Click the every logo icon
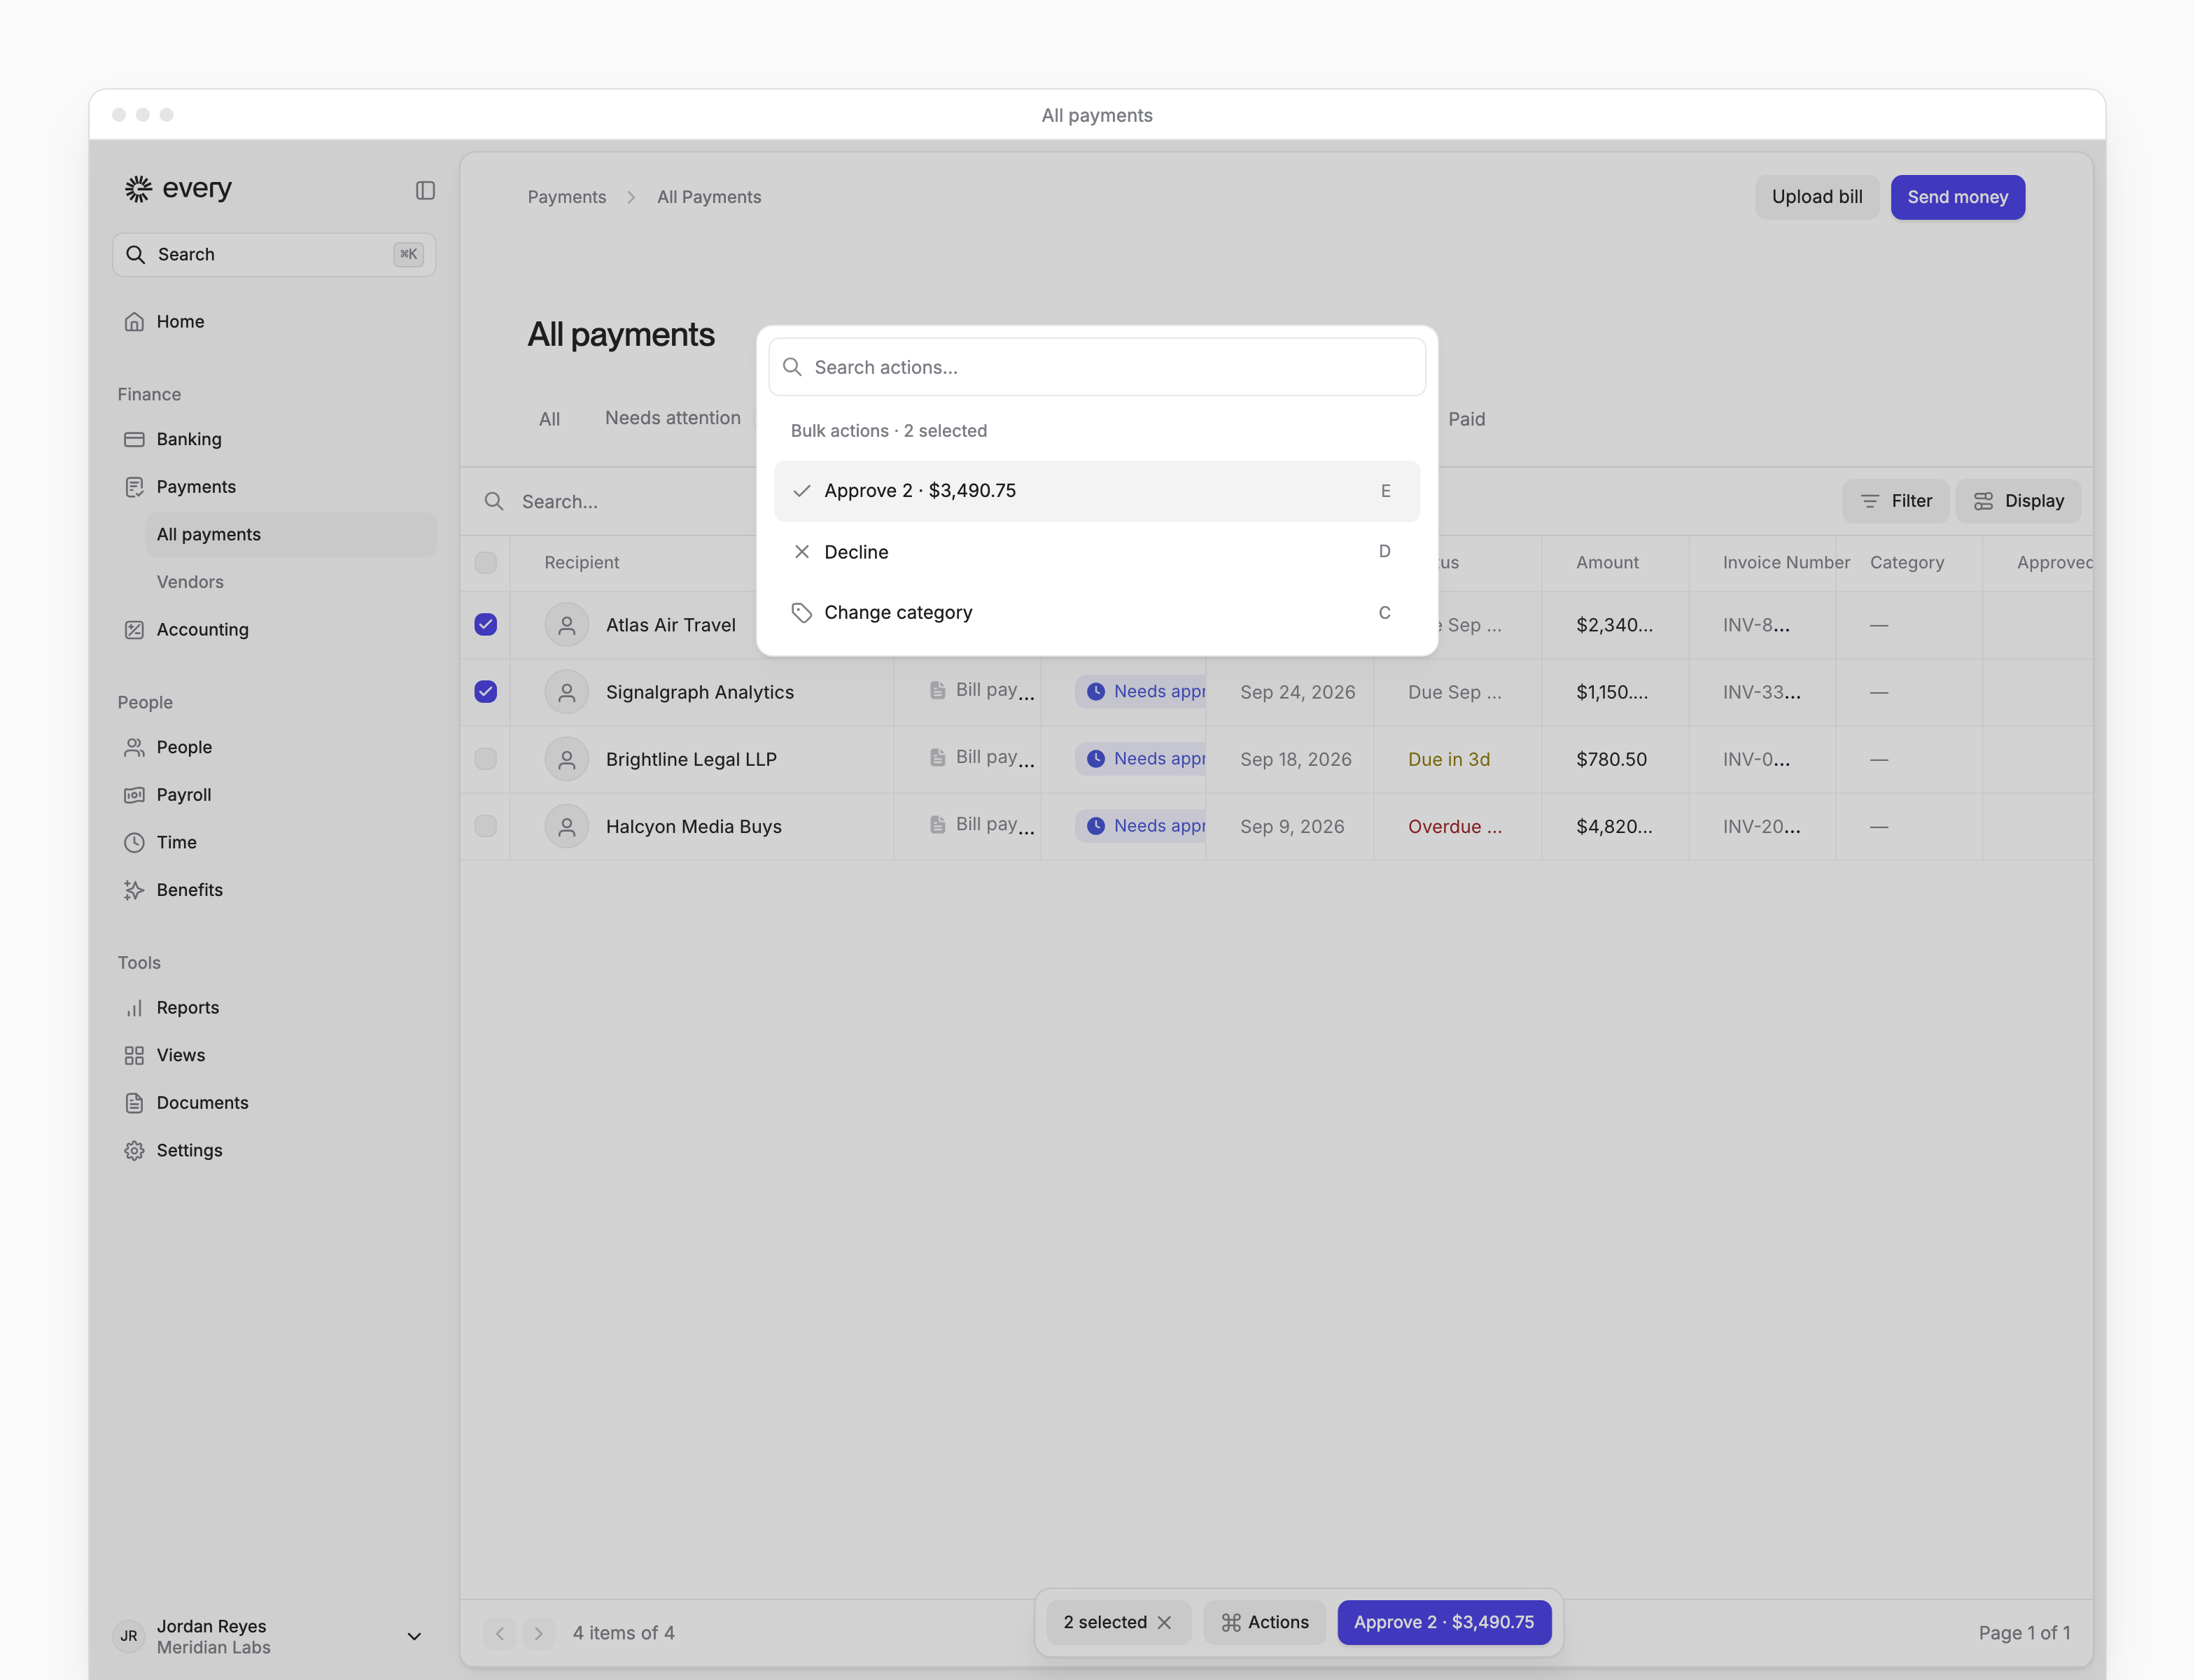2195x1680 pixels. 138,188
